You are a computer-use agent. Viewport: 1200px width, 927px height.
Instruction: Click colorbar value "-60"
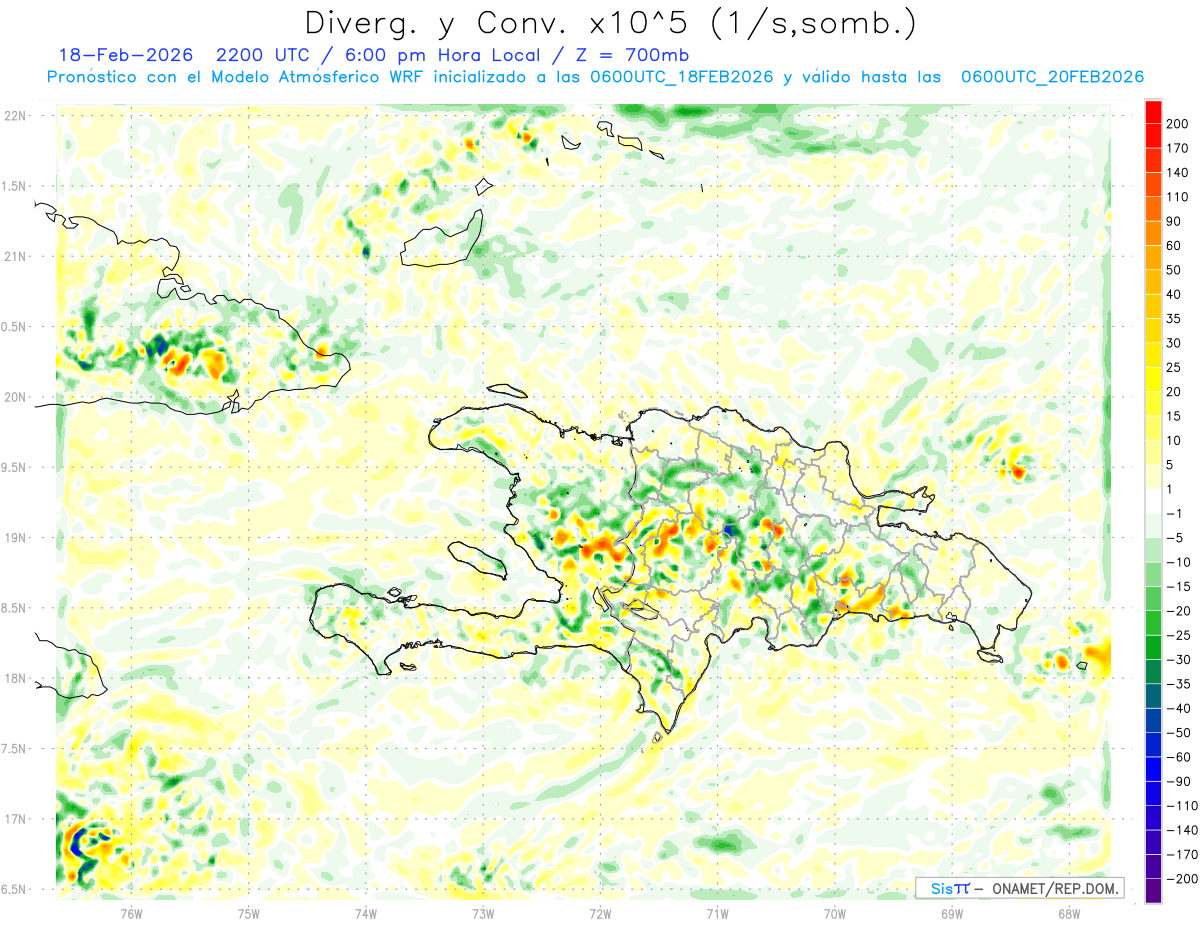(1179, 757)
